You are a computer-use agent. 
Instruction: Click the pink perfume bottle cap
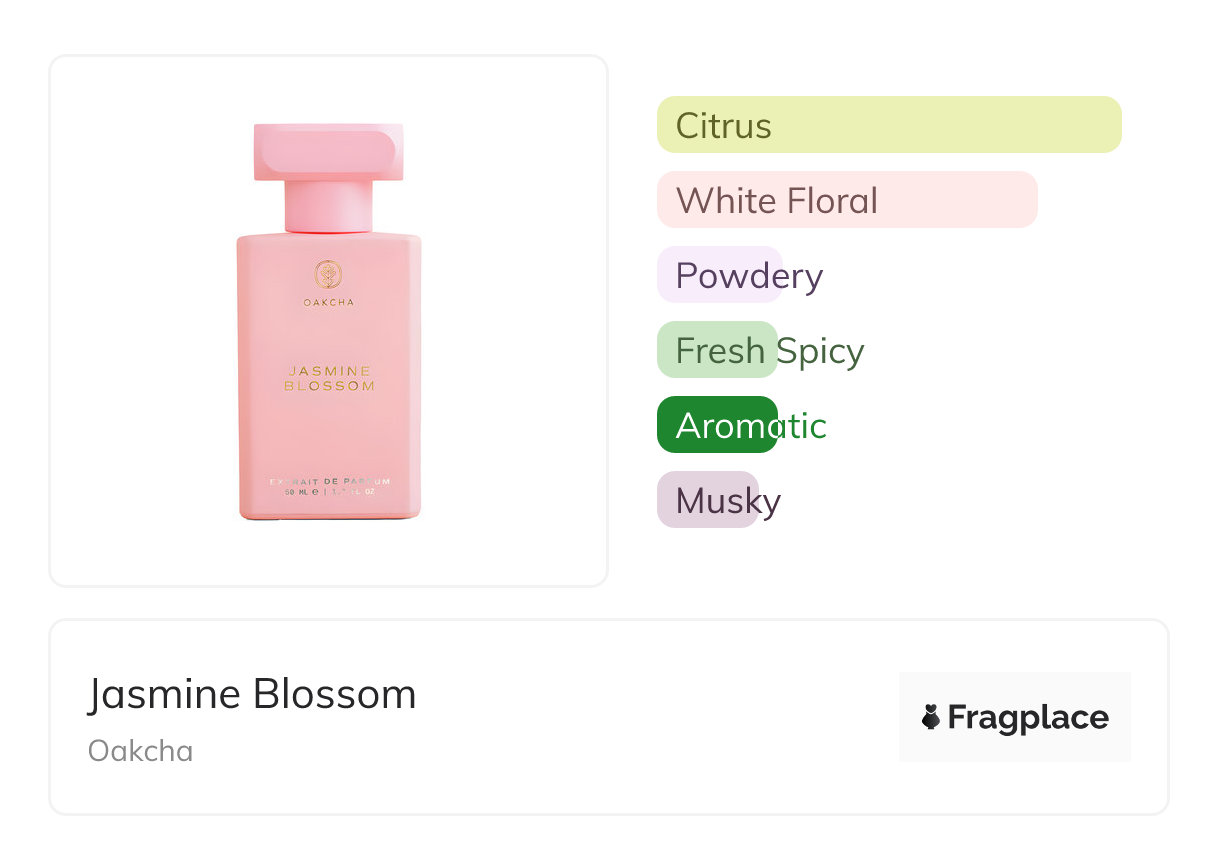(x=328, y=152)
